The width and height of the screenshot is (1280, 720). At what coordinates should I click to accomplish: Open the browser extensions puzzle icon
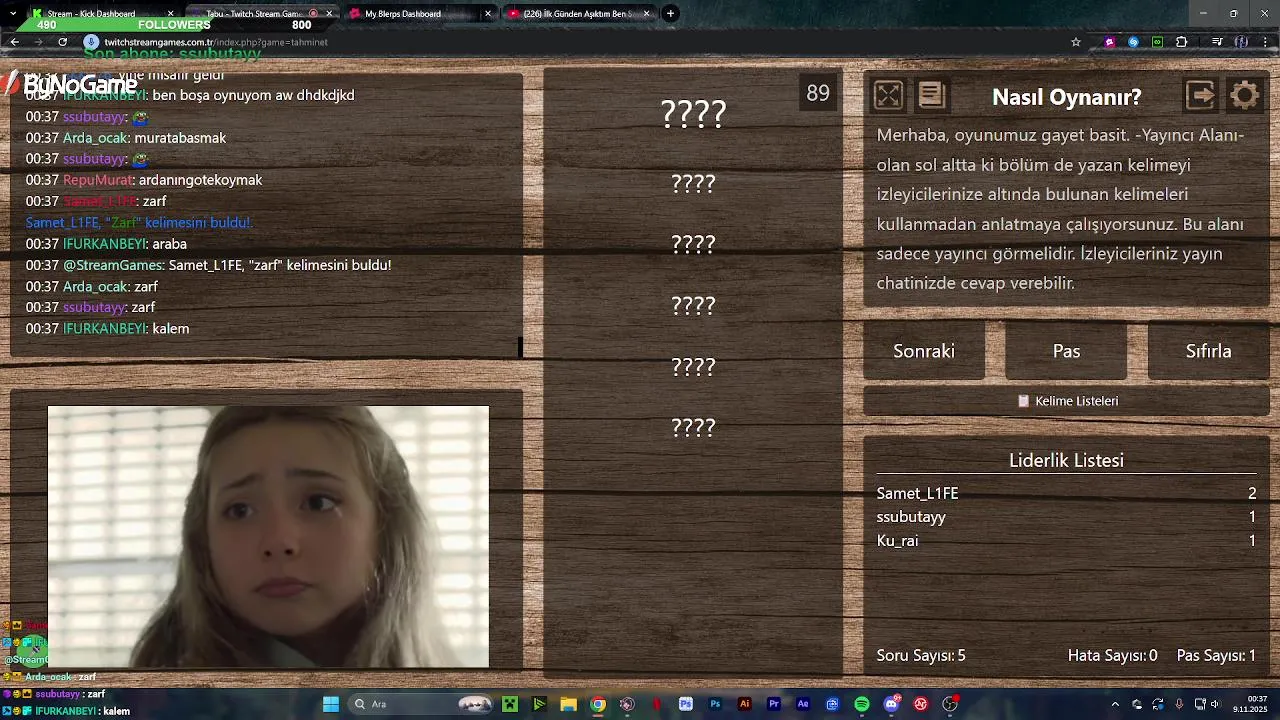pos(1182,42)
